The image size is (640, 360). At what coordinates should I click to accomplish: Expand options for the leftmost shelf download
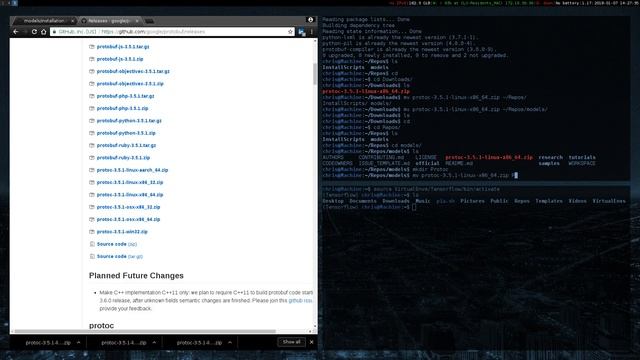tap(79, 342)
